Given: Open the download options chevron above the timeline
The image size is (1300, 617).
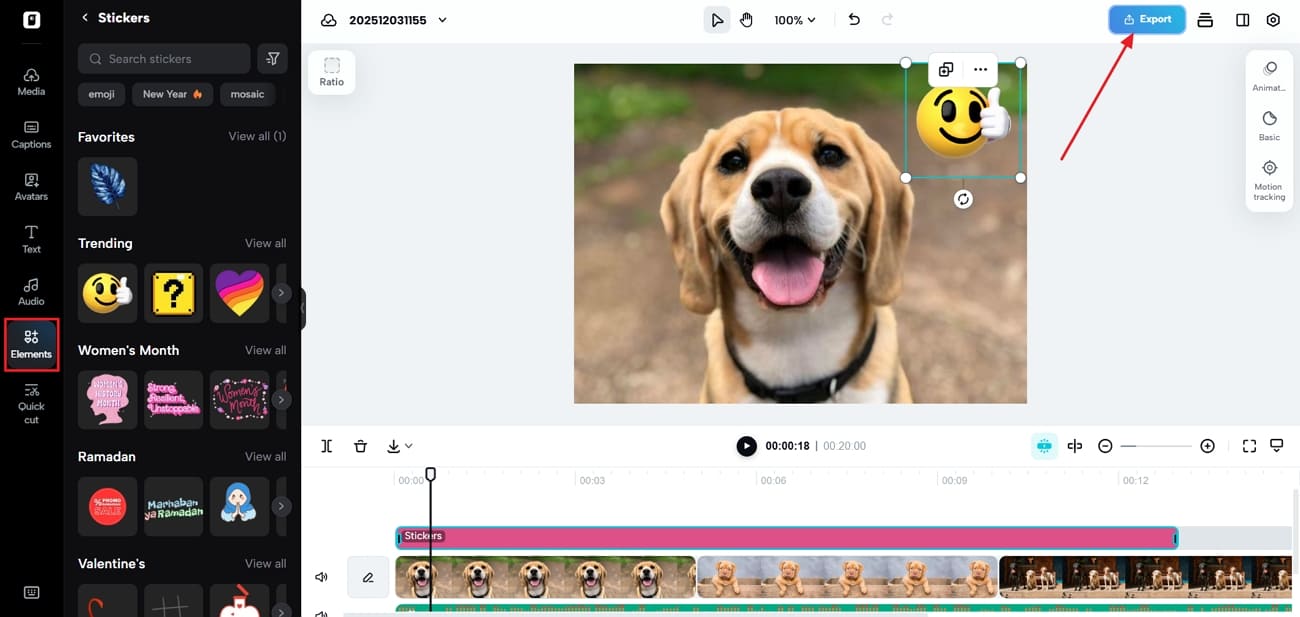Looking at the screenshot, I should coord(407,445).
